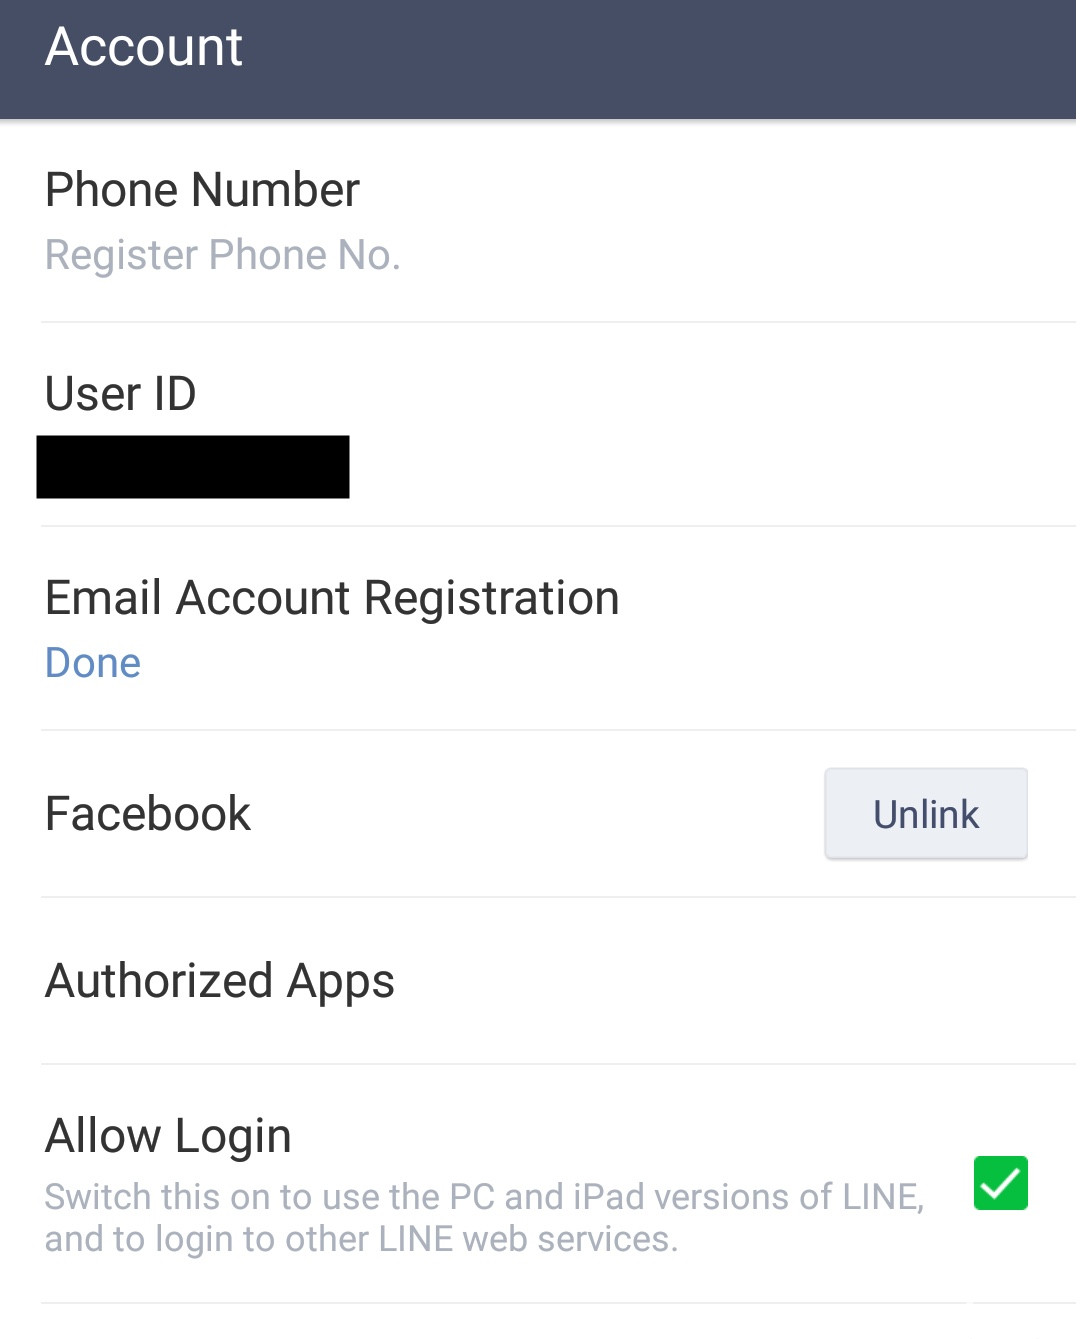1080x1339 pixels.
Task: Uncheck the green Allow Login checkbox
Action: (x=1000, y=1183)
